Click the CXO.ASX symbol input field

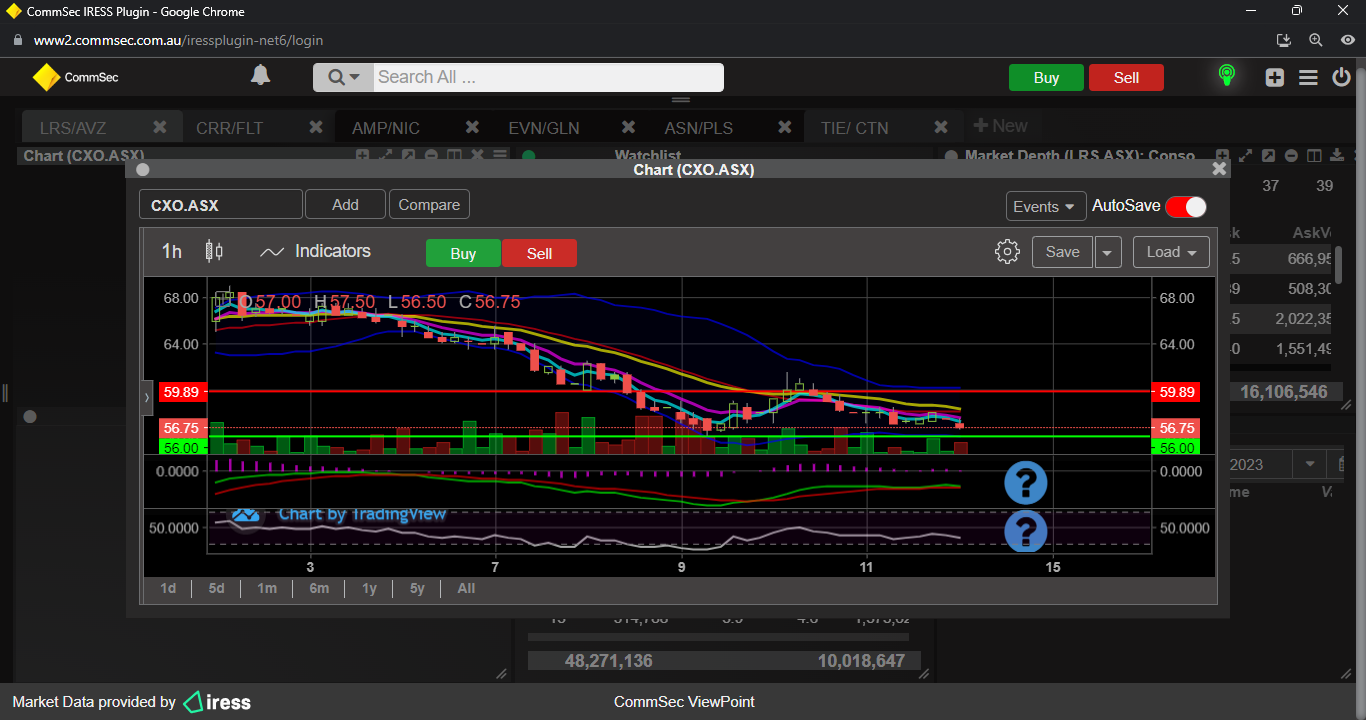click(220, 205)
